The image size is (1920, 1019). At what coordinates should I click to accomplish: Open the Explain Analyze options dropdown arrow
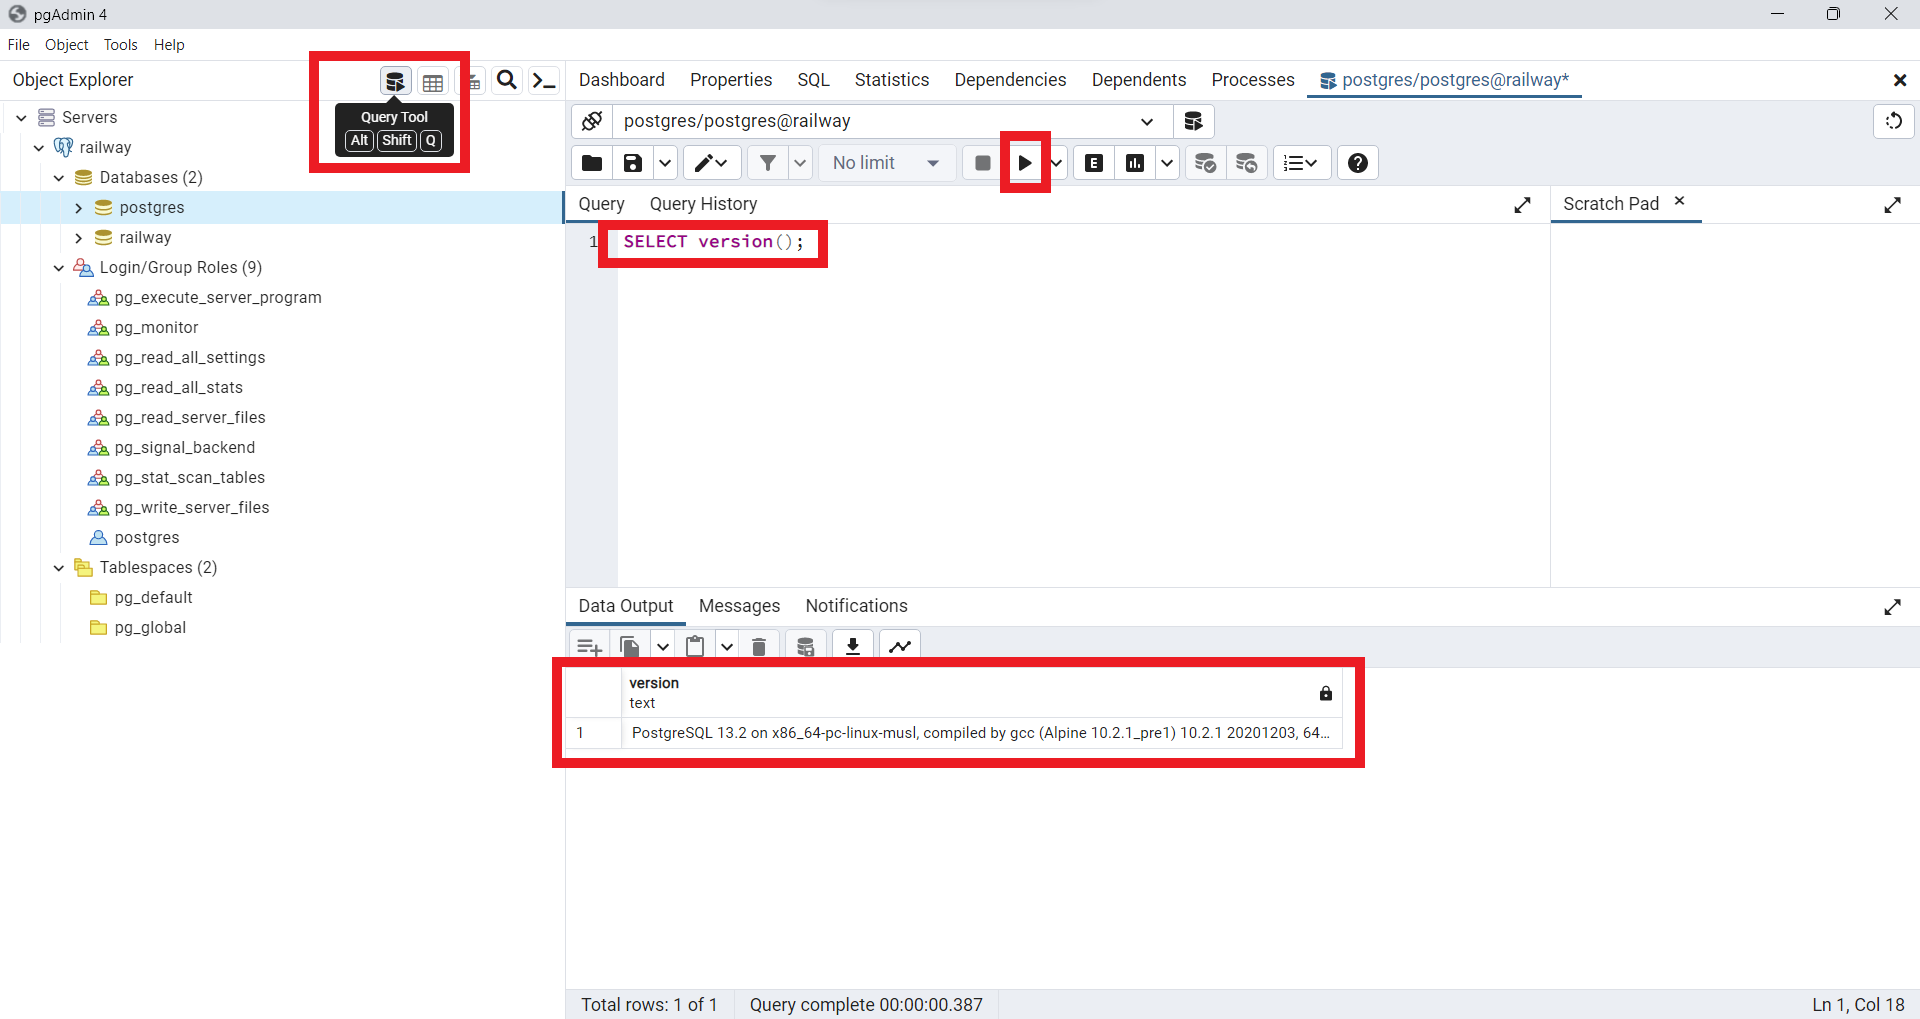(x=1167, y=163)
